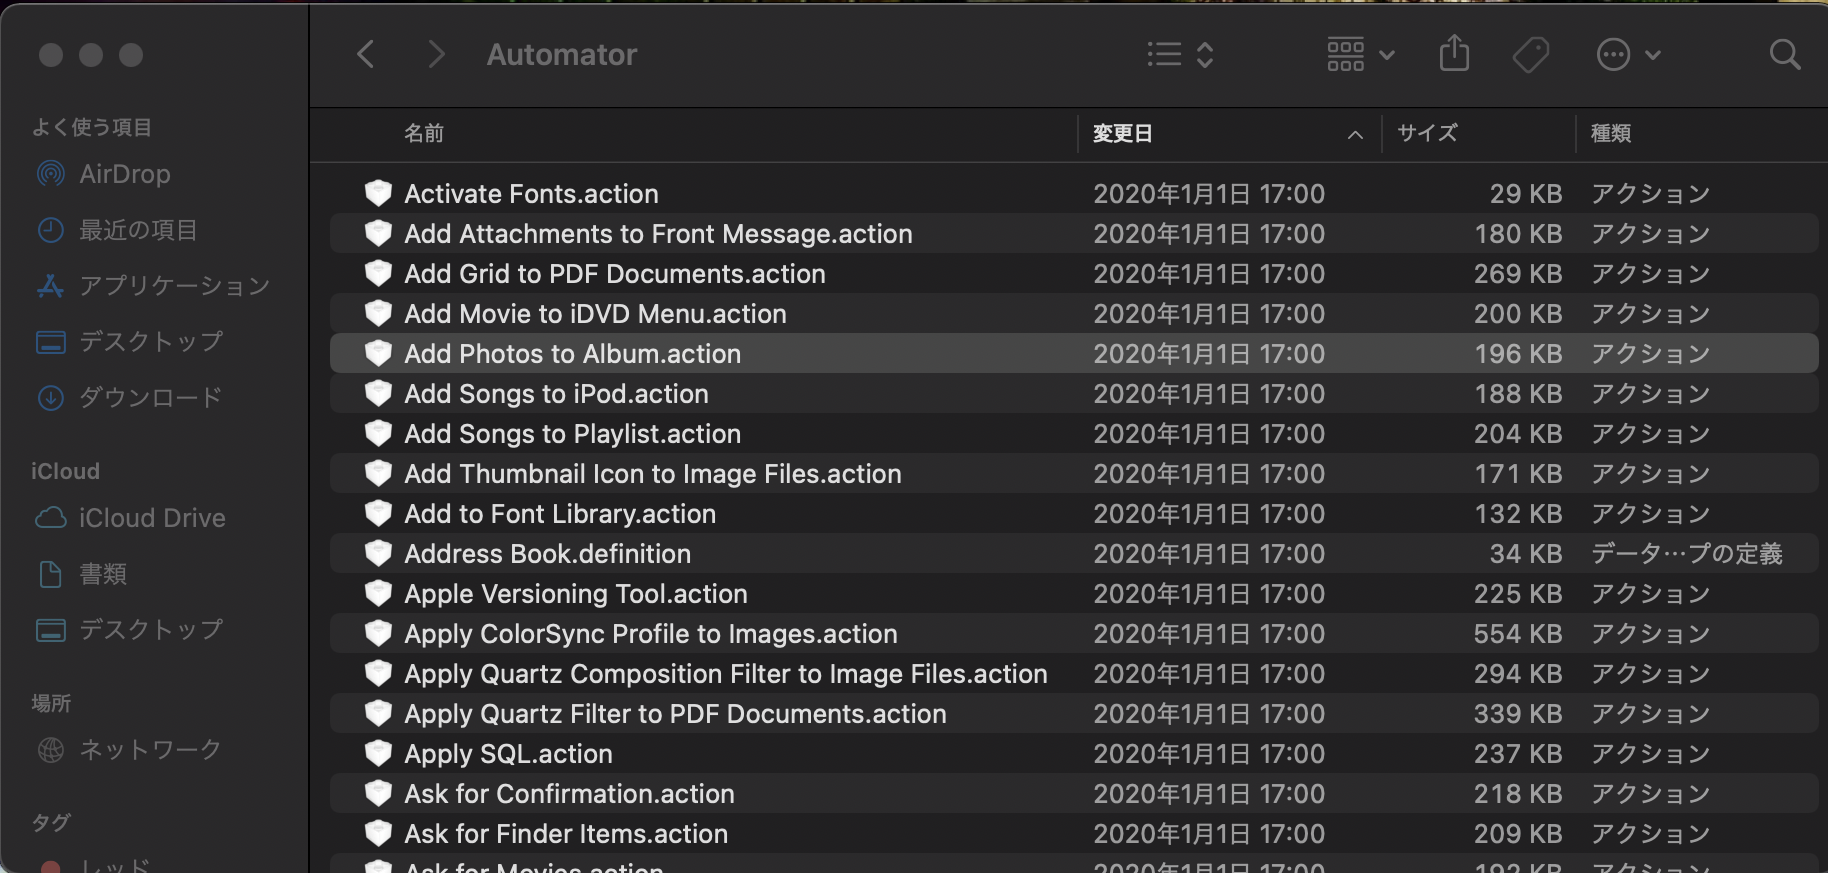This screenshot has height=873, width=1828.
Task: Toggle sort order on 変更日 column
Action: [x=1225, y=133]
